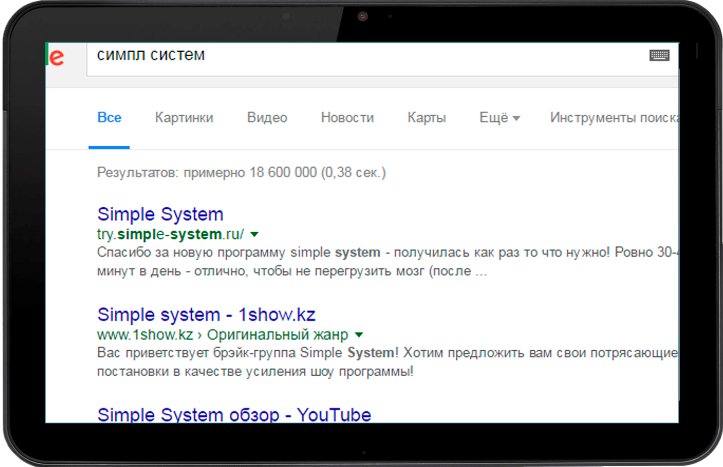Screen dimensions: 723x467
Task: Open the Карты tab
Action: tap(427, 118)
